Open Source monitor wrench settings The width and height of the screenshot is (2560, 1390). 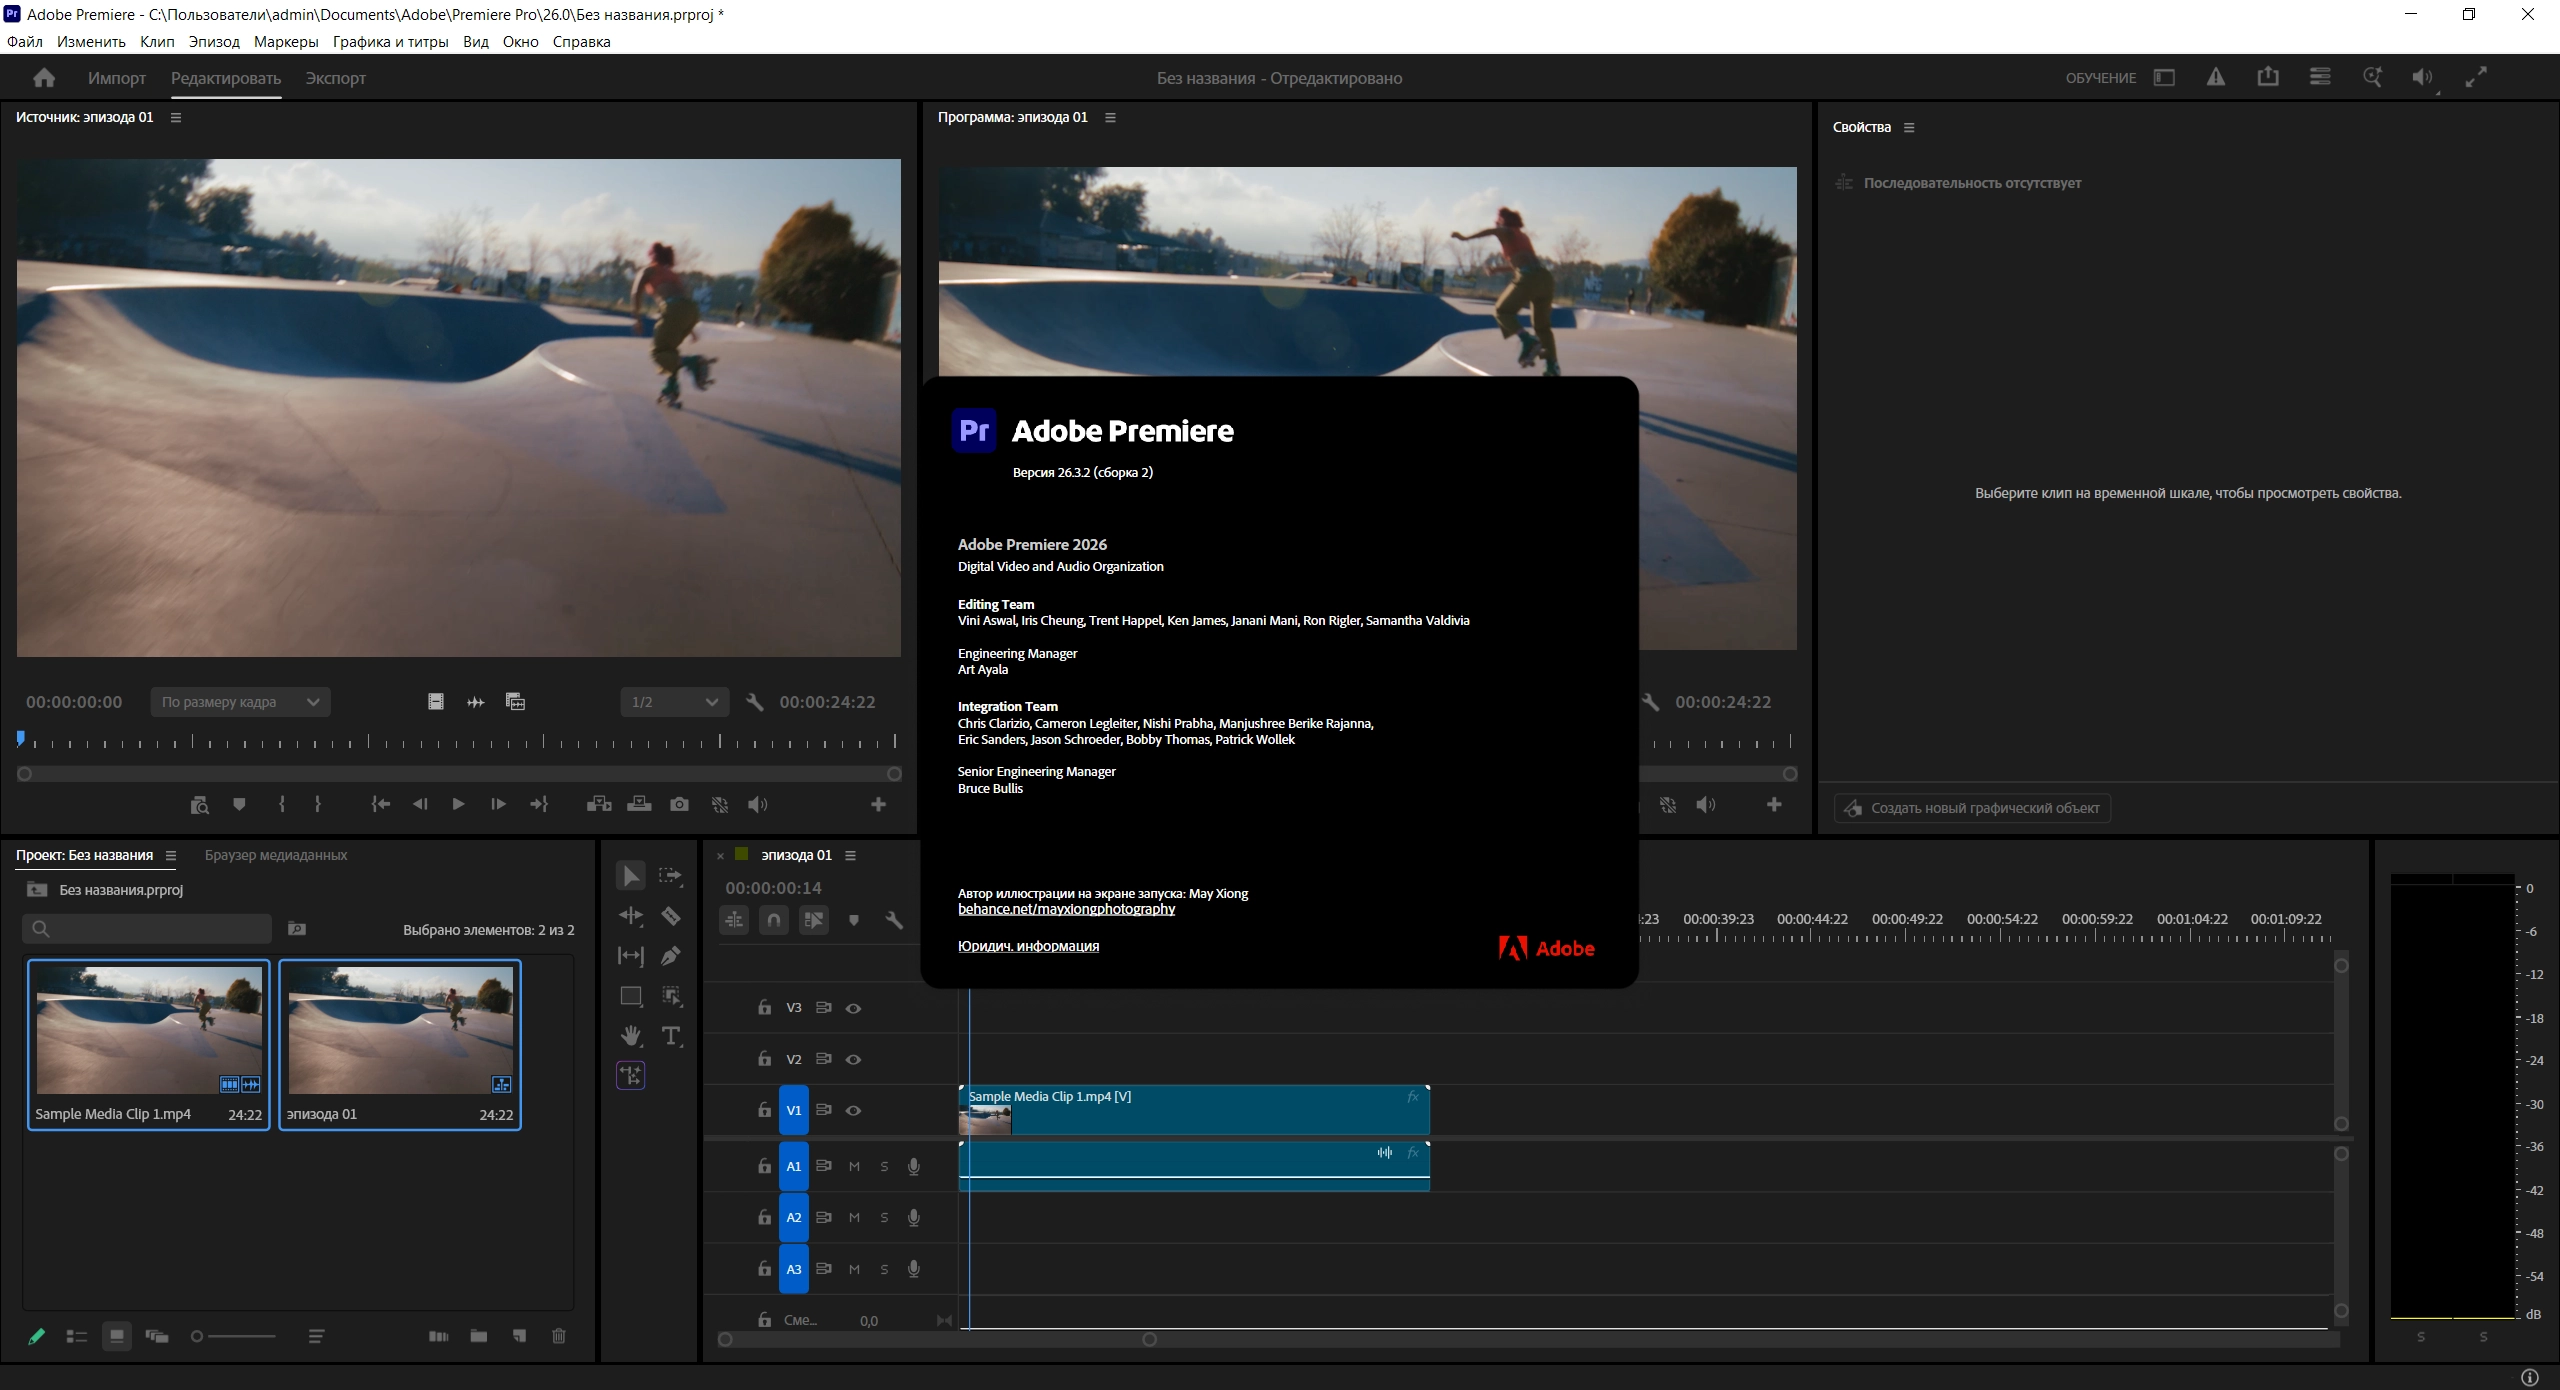point(755,702)
